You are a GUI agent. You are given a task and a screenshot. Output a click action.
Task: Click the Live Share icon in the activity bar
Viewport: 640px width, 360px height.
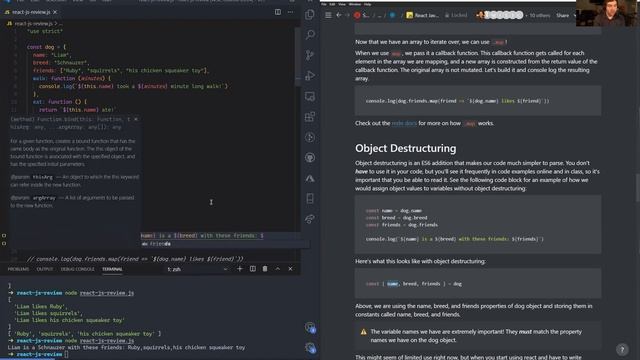pos(310,219)
